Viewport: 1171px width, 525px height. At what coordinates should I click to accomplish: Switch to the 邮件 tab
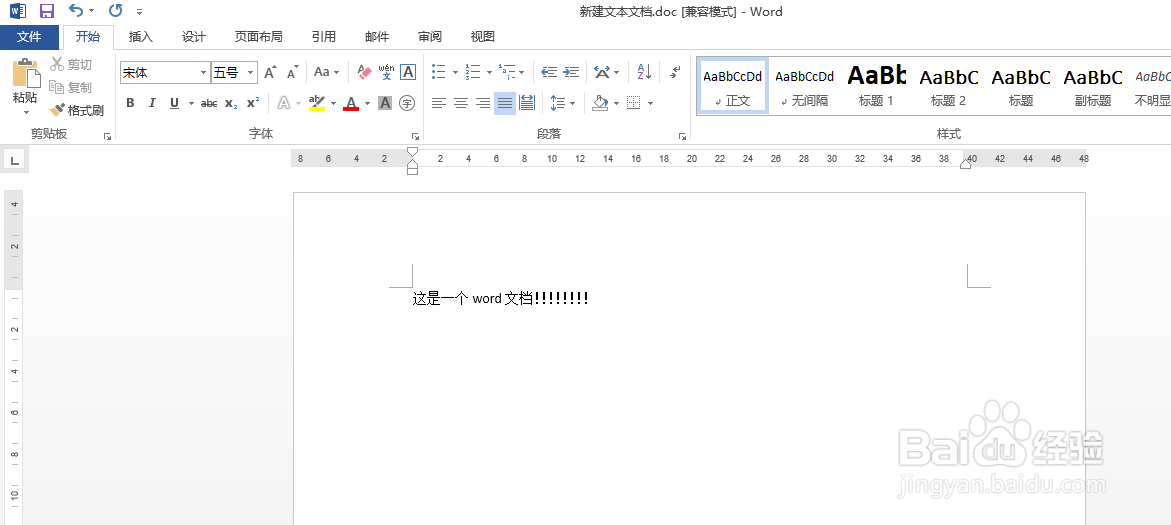[x=377, y=37]
